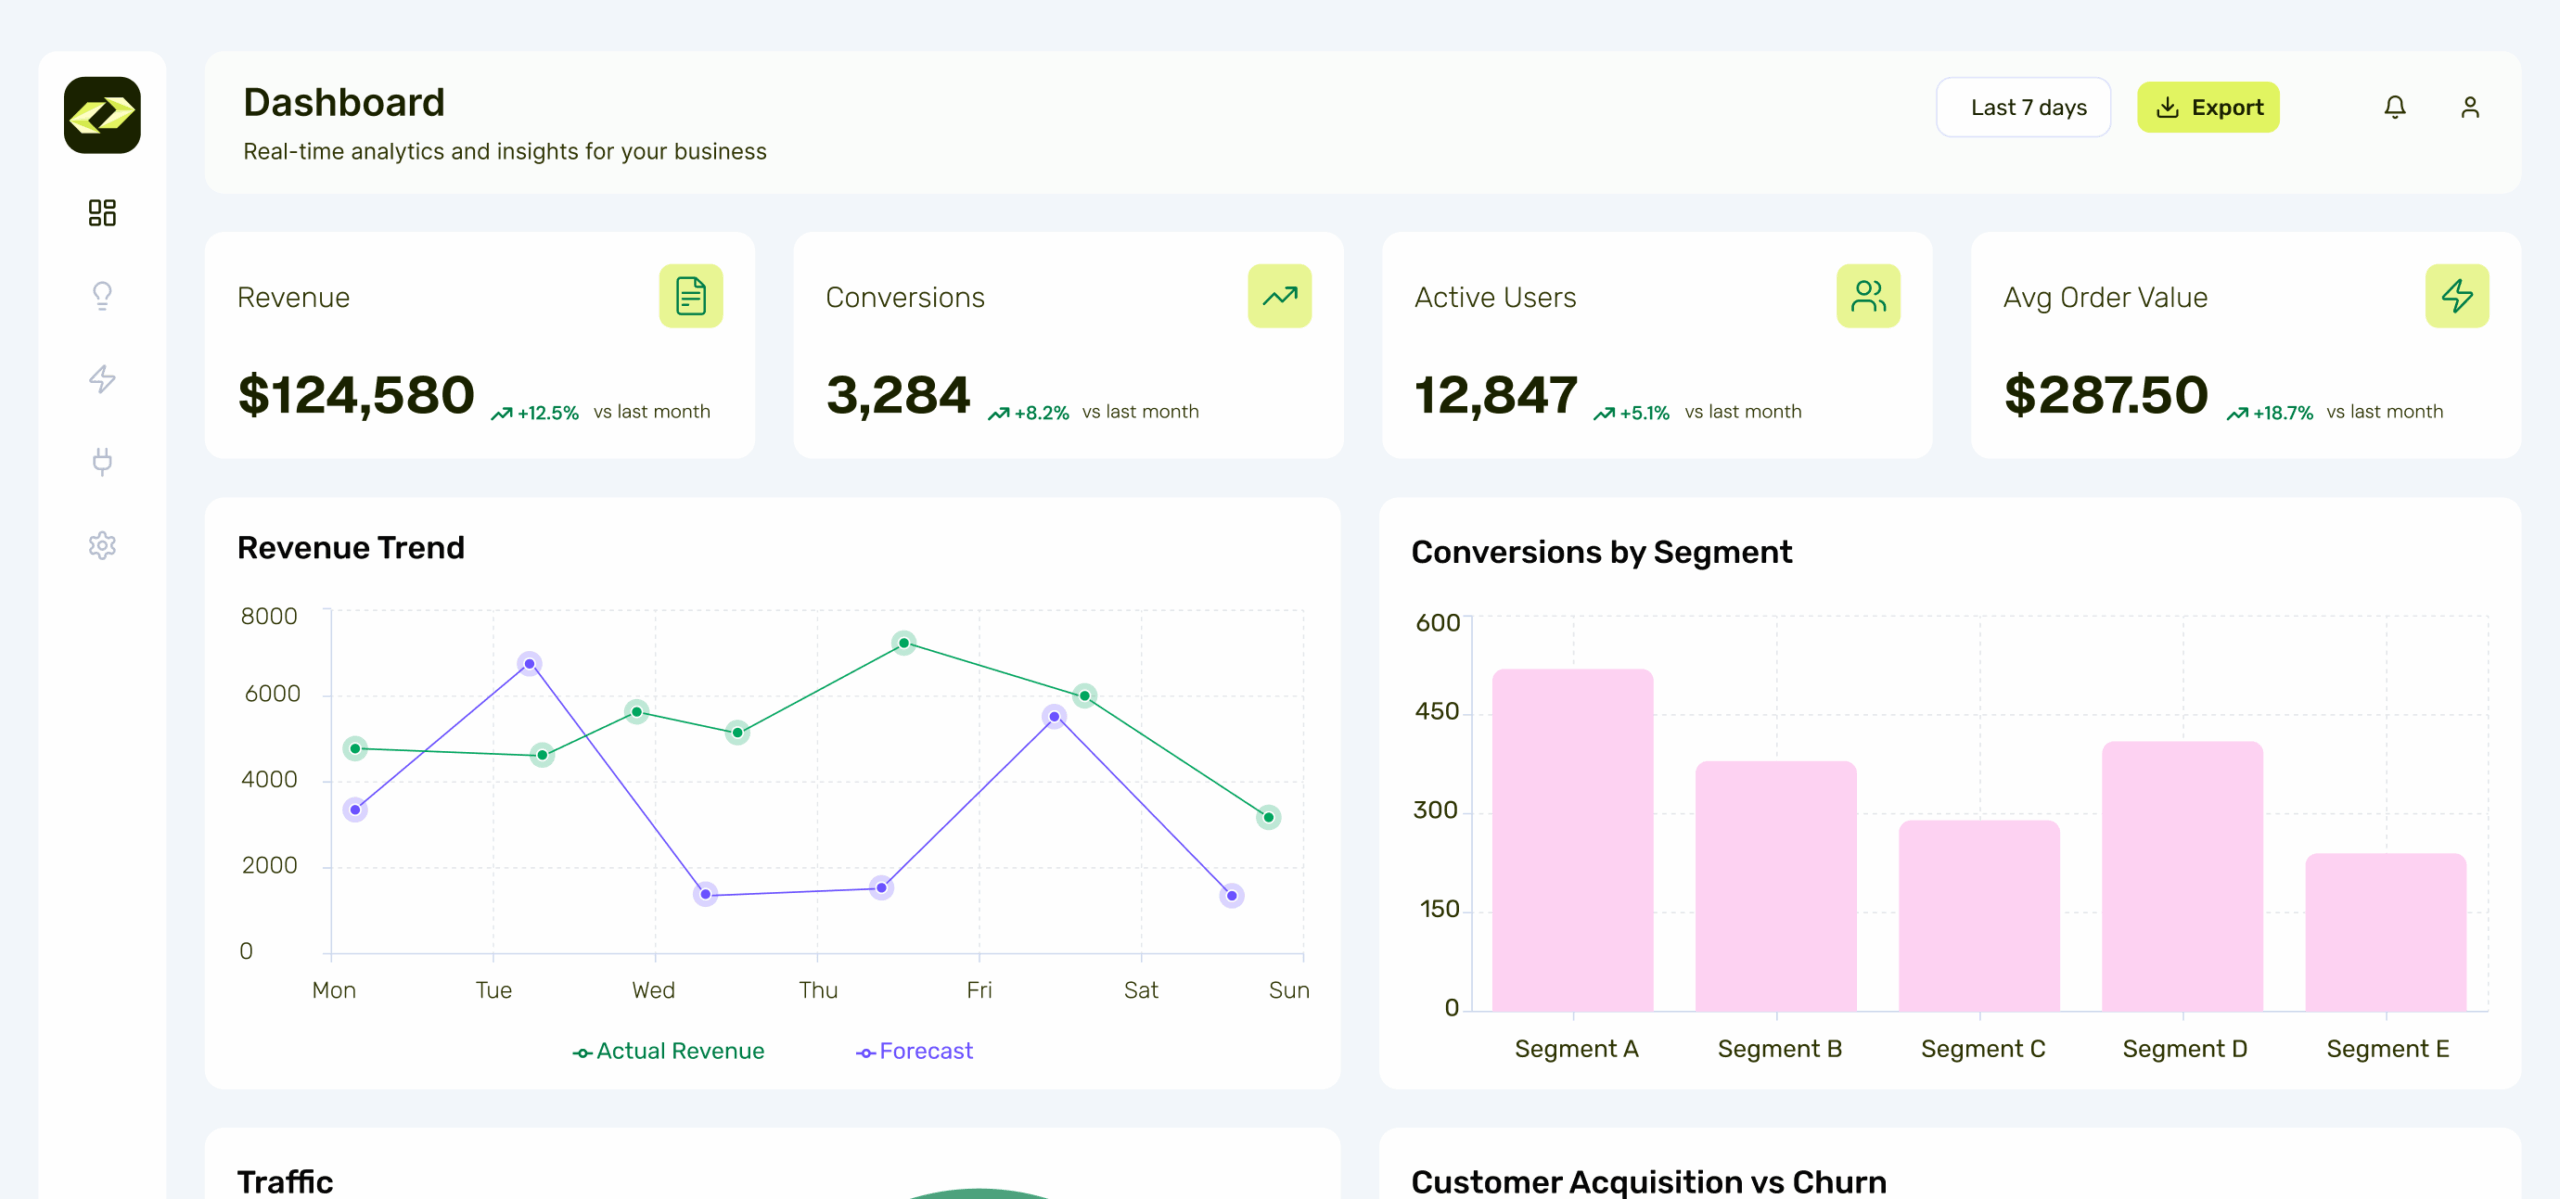The image size is (2560, 1199).
Task: Click the Segment A bar
Action: [1572, 840]
